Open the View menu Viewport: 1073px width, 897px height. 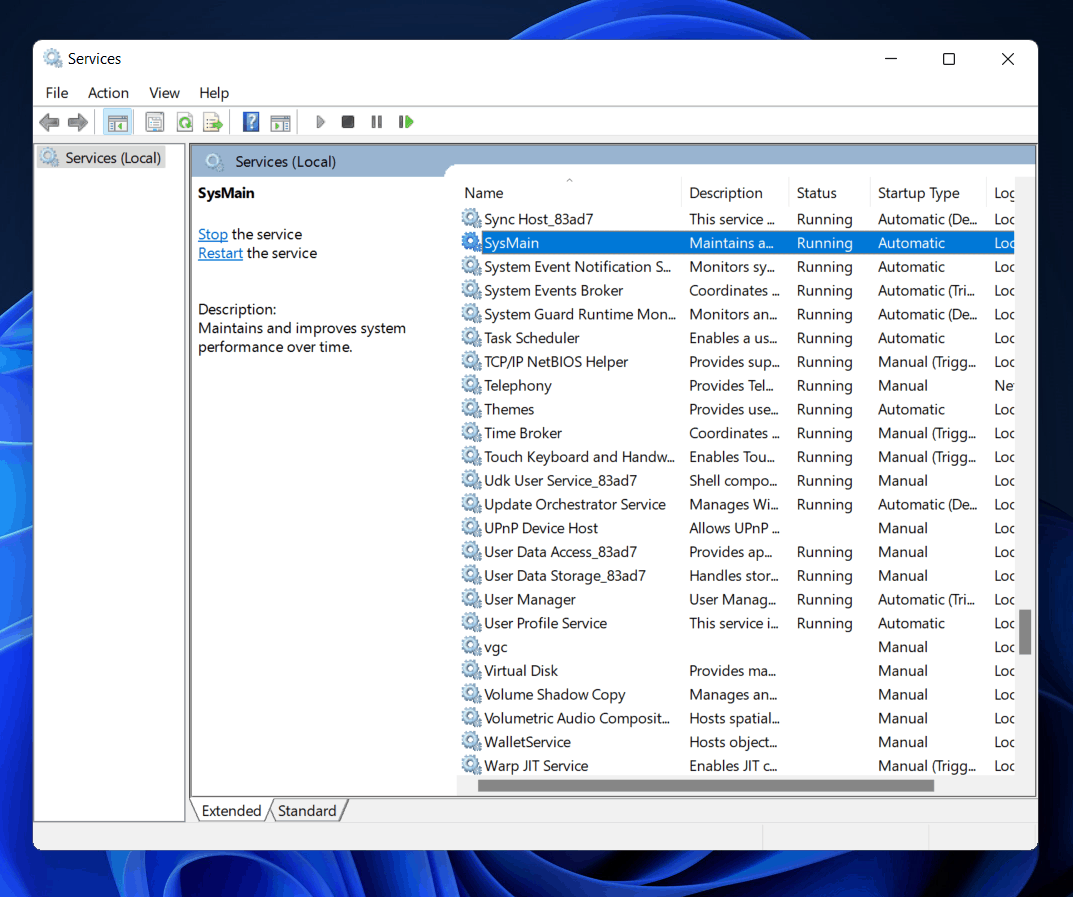point(164,93)
